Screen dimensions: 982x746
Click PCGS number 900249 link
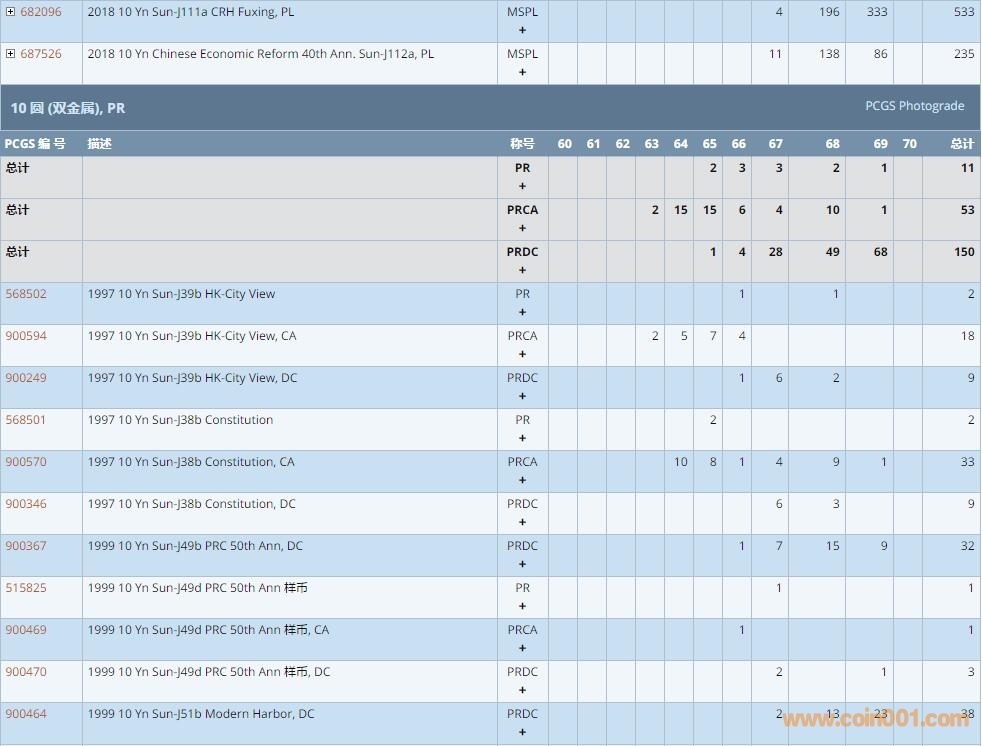point(26,378)
